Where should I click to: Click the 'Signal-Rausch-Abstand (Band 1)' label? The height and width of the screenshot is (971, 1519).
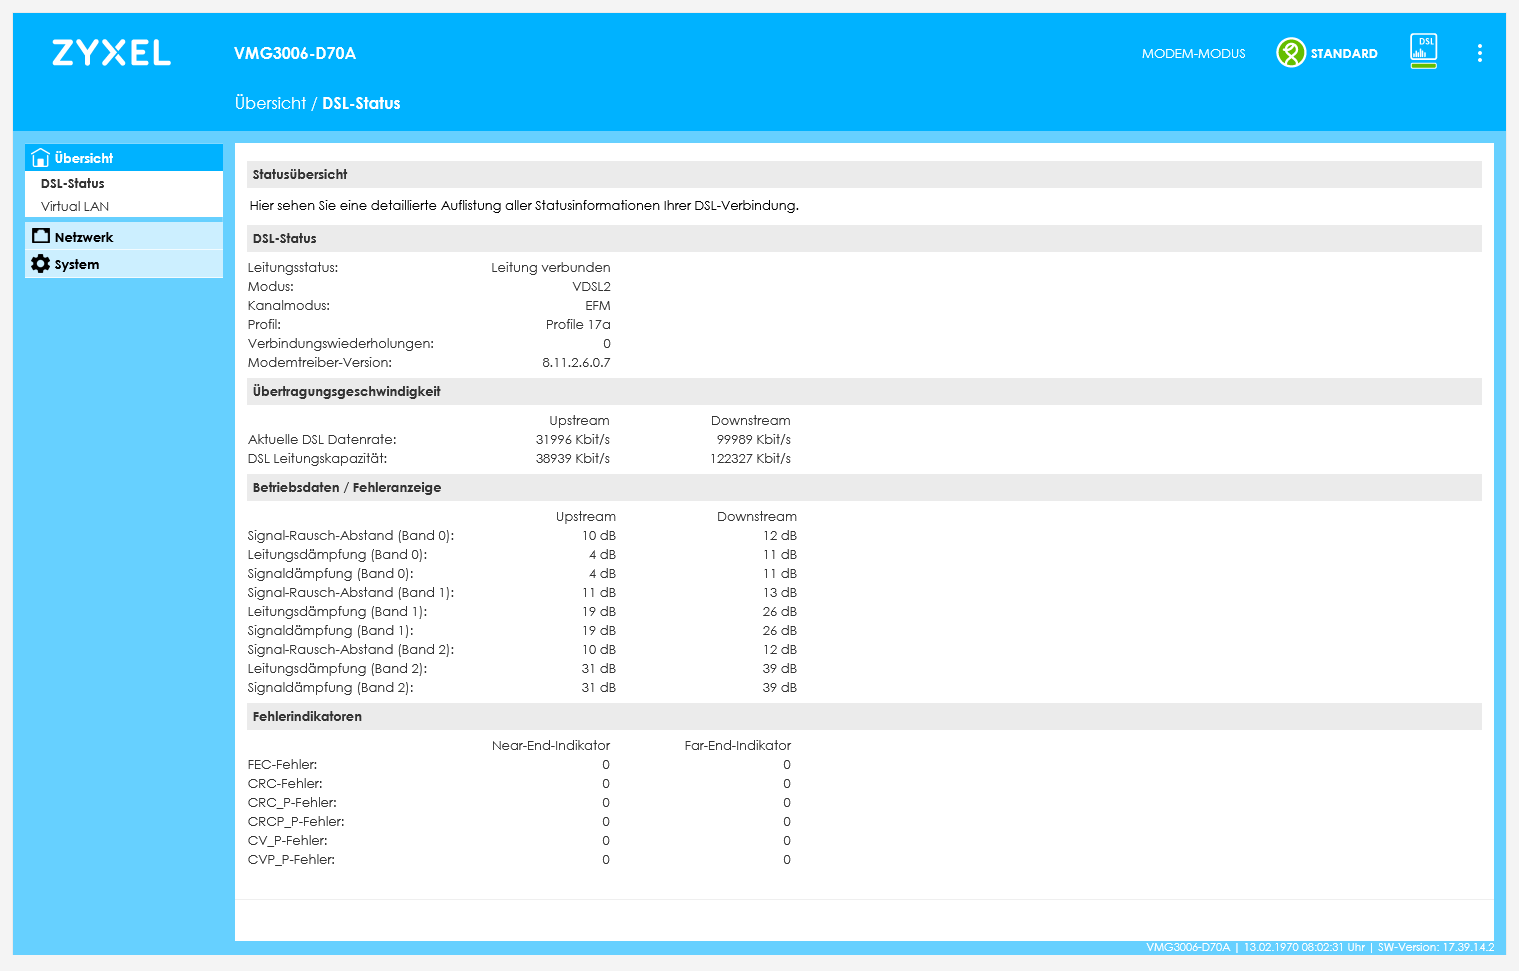pos(351,593)
